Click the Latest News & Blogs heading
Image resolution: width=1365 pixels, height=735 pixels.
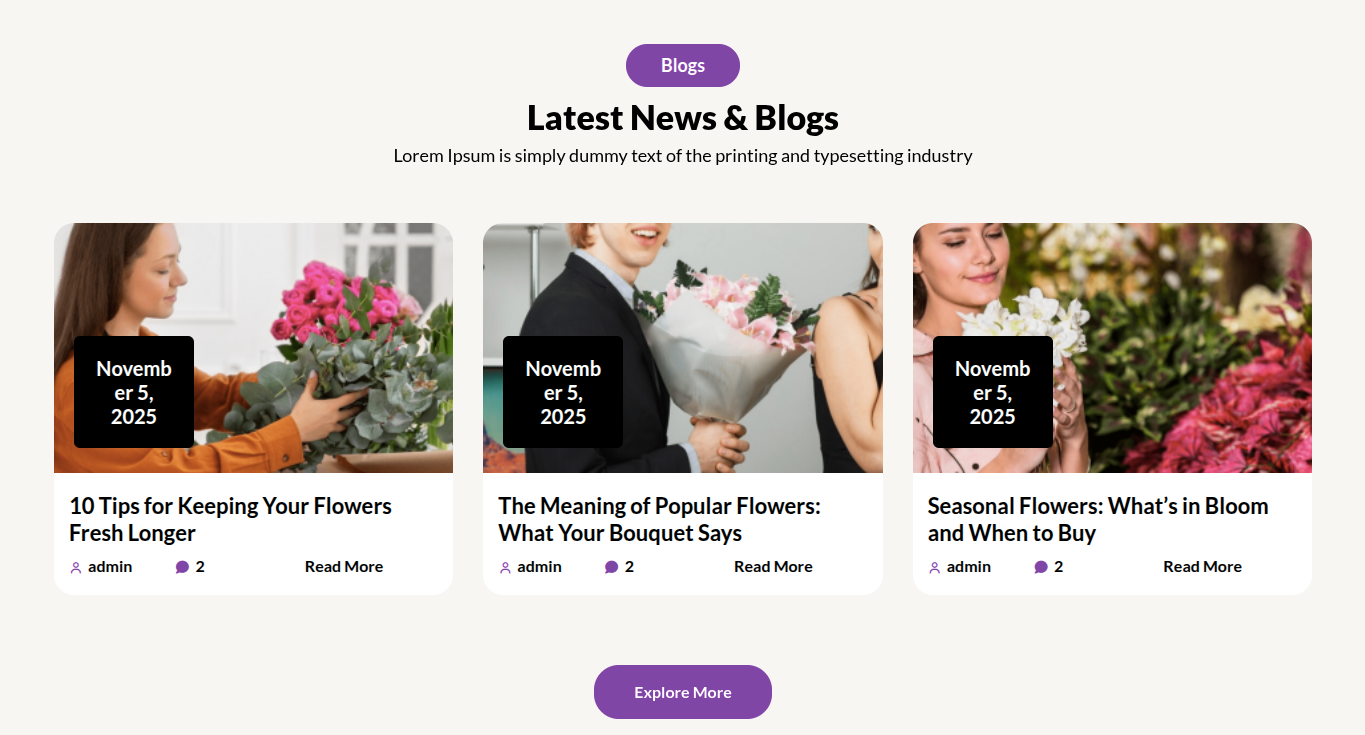click(683, 118)
